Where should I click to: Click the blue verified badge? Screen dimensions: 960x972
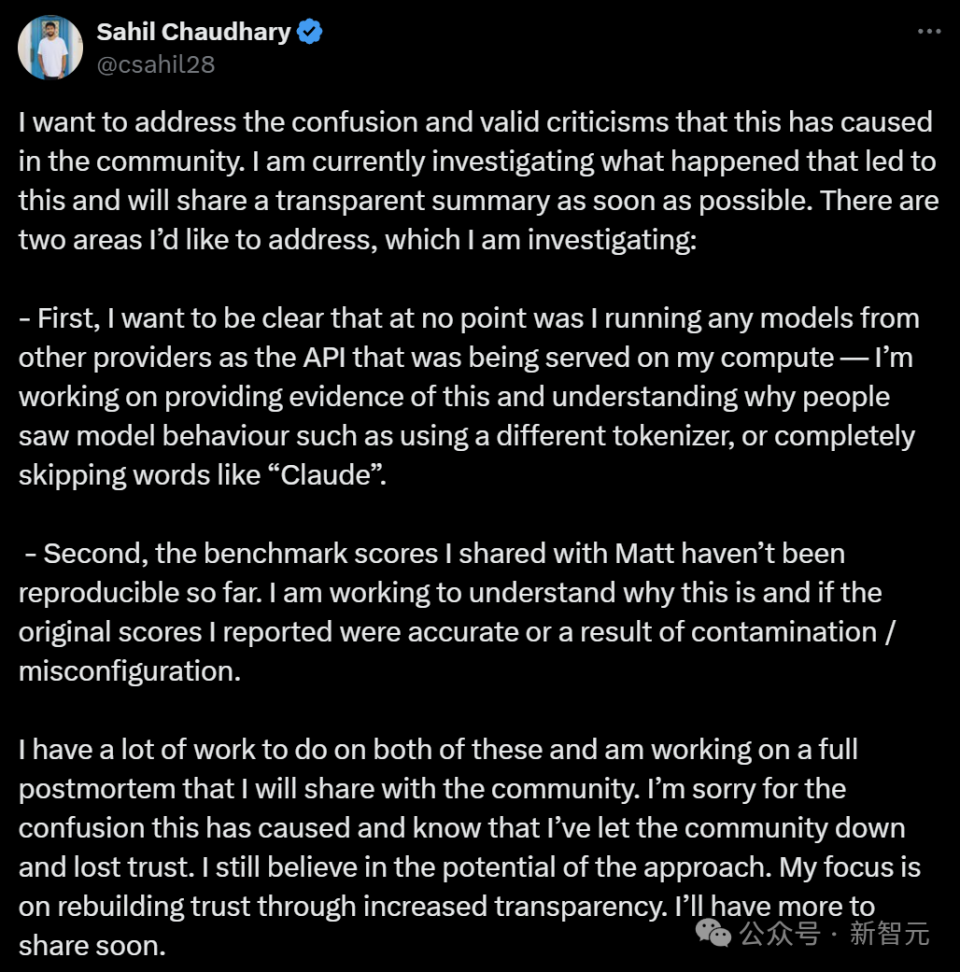[x=310, y=32]
